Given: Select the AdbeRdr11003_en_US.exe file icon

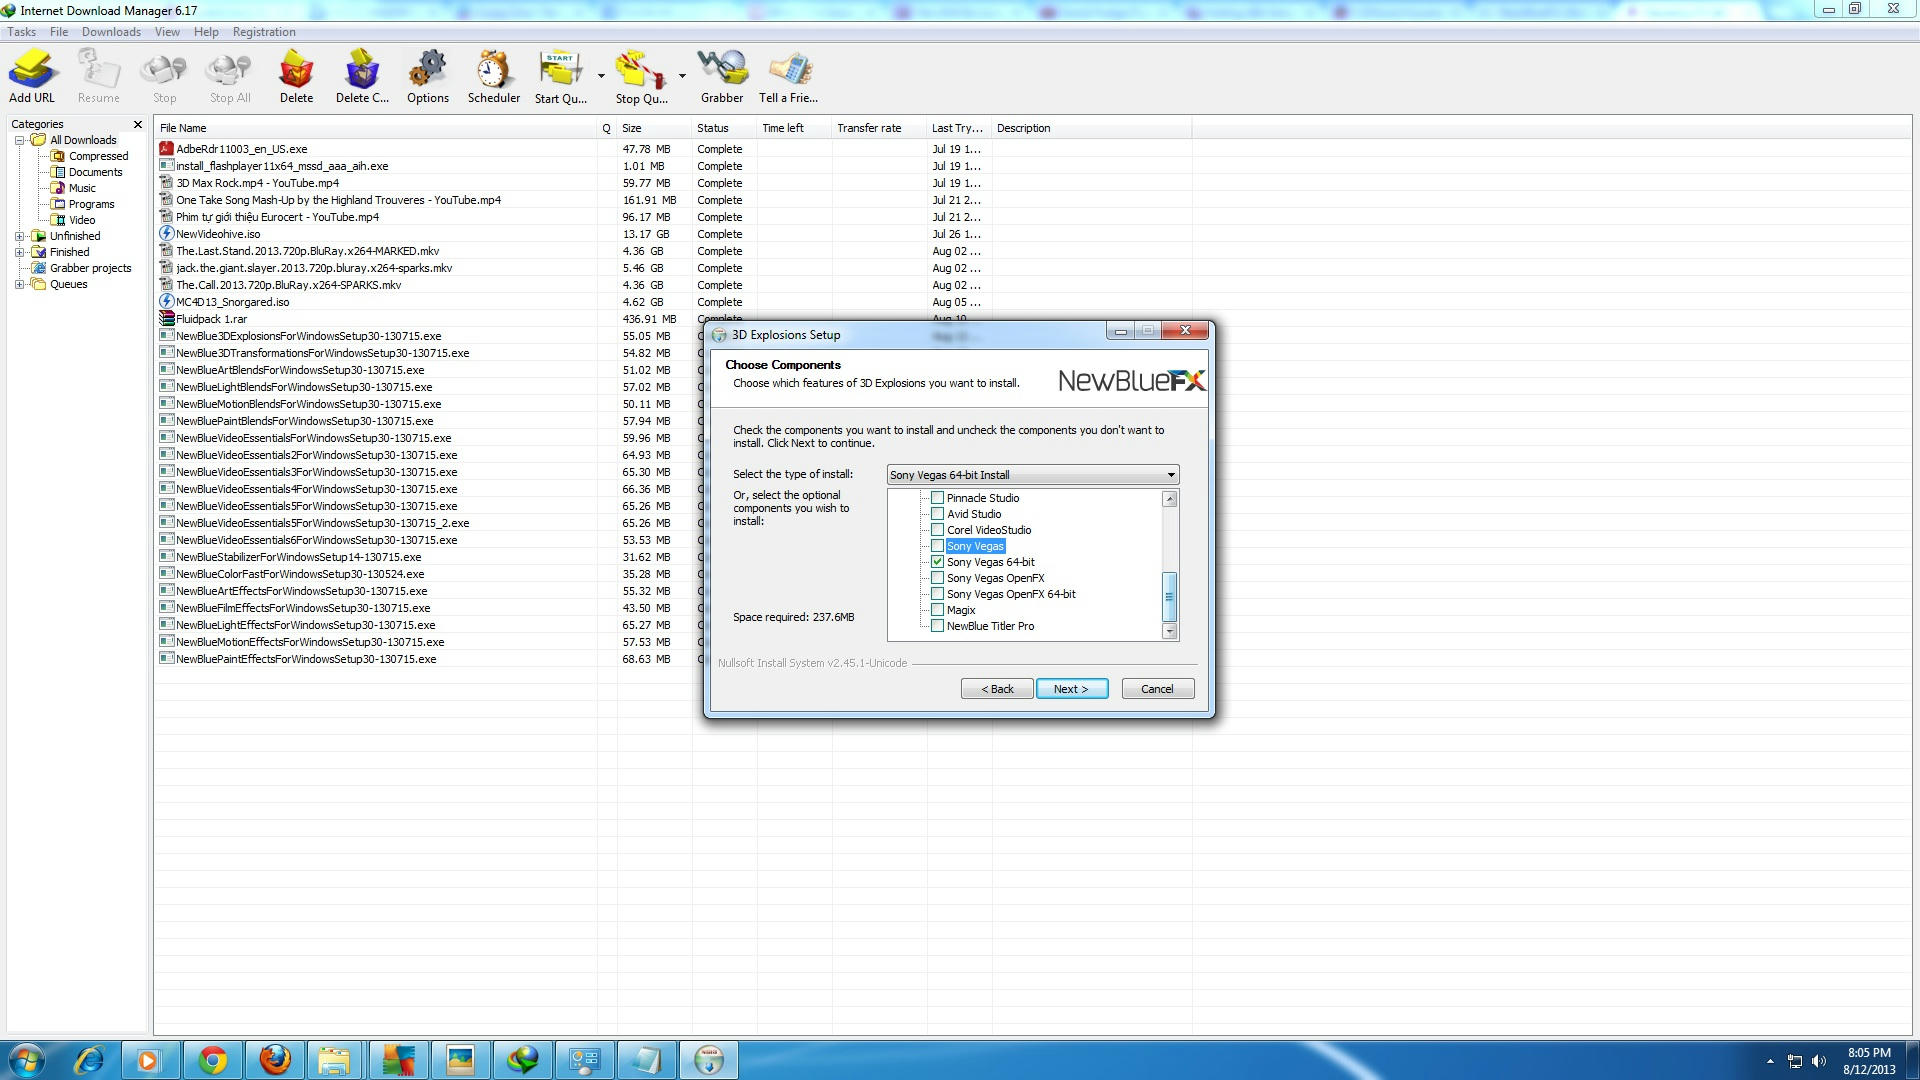Looking at the screenshot, I should [x=167, y=149].
